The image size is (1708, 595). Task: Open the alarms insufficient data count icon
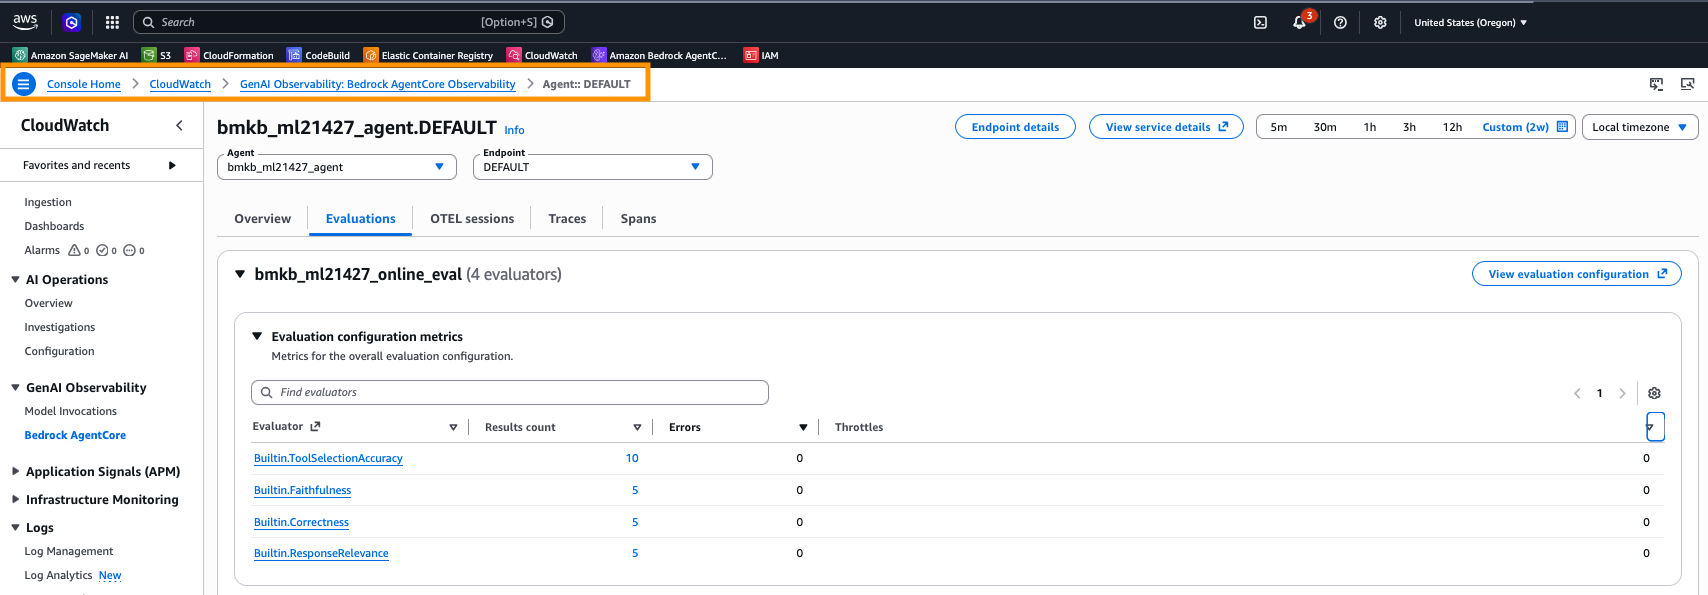coord(129,250)
